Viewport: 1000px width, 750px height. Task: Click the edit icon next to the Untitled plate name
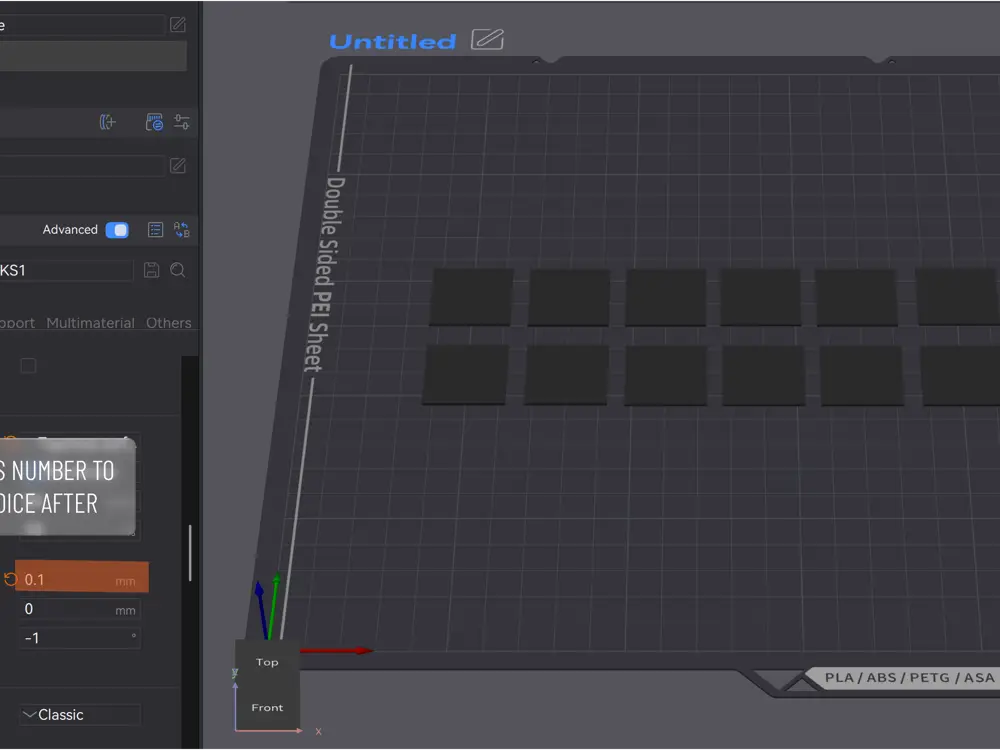click(x=487, y=40)
